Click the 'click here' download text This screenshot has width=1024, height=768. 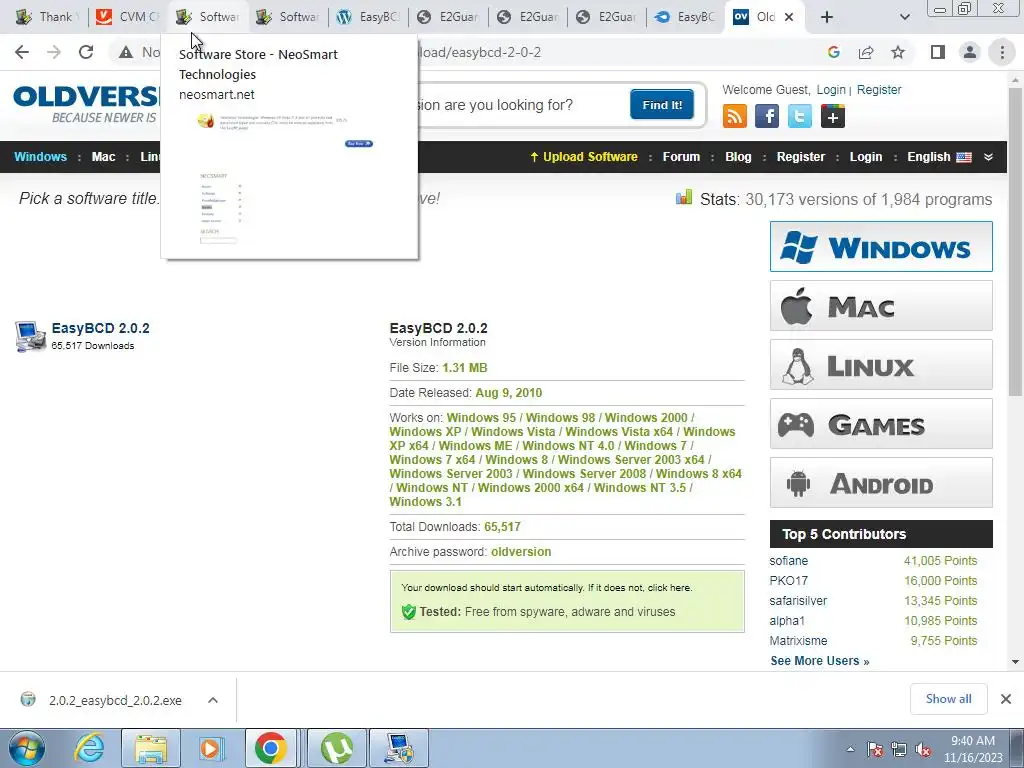coord(669,588)
